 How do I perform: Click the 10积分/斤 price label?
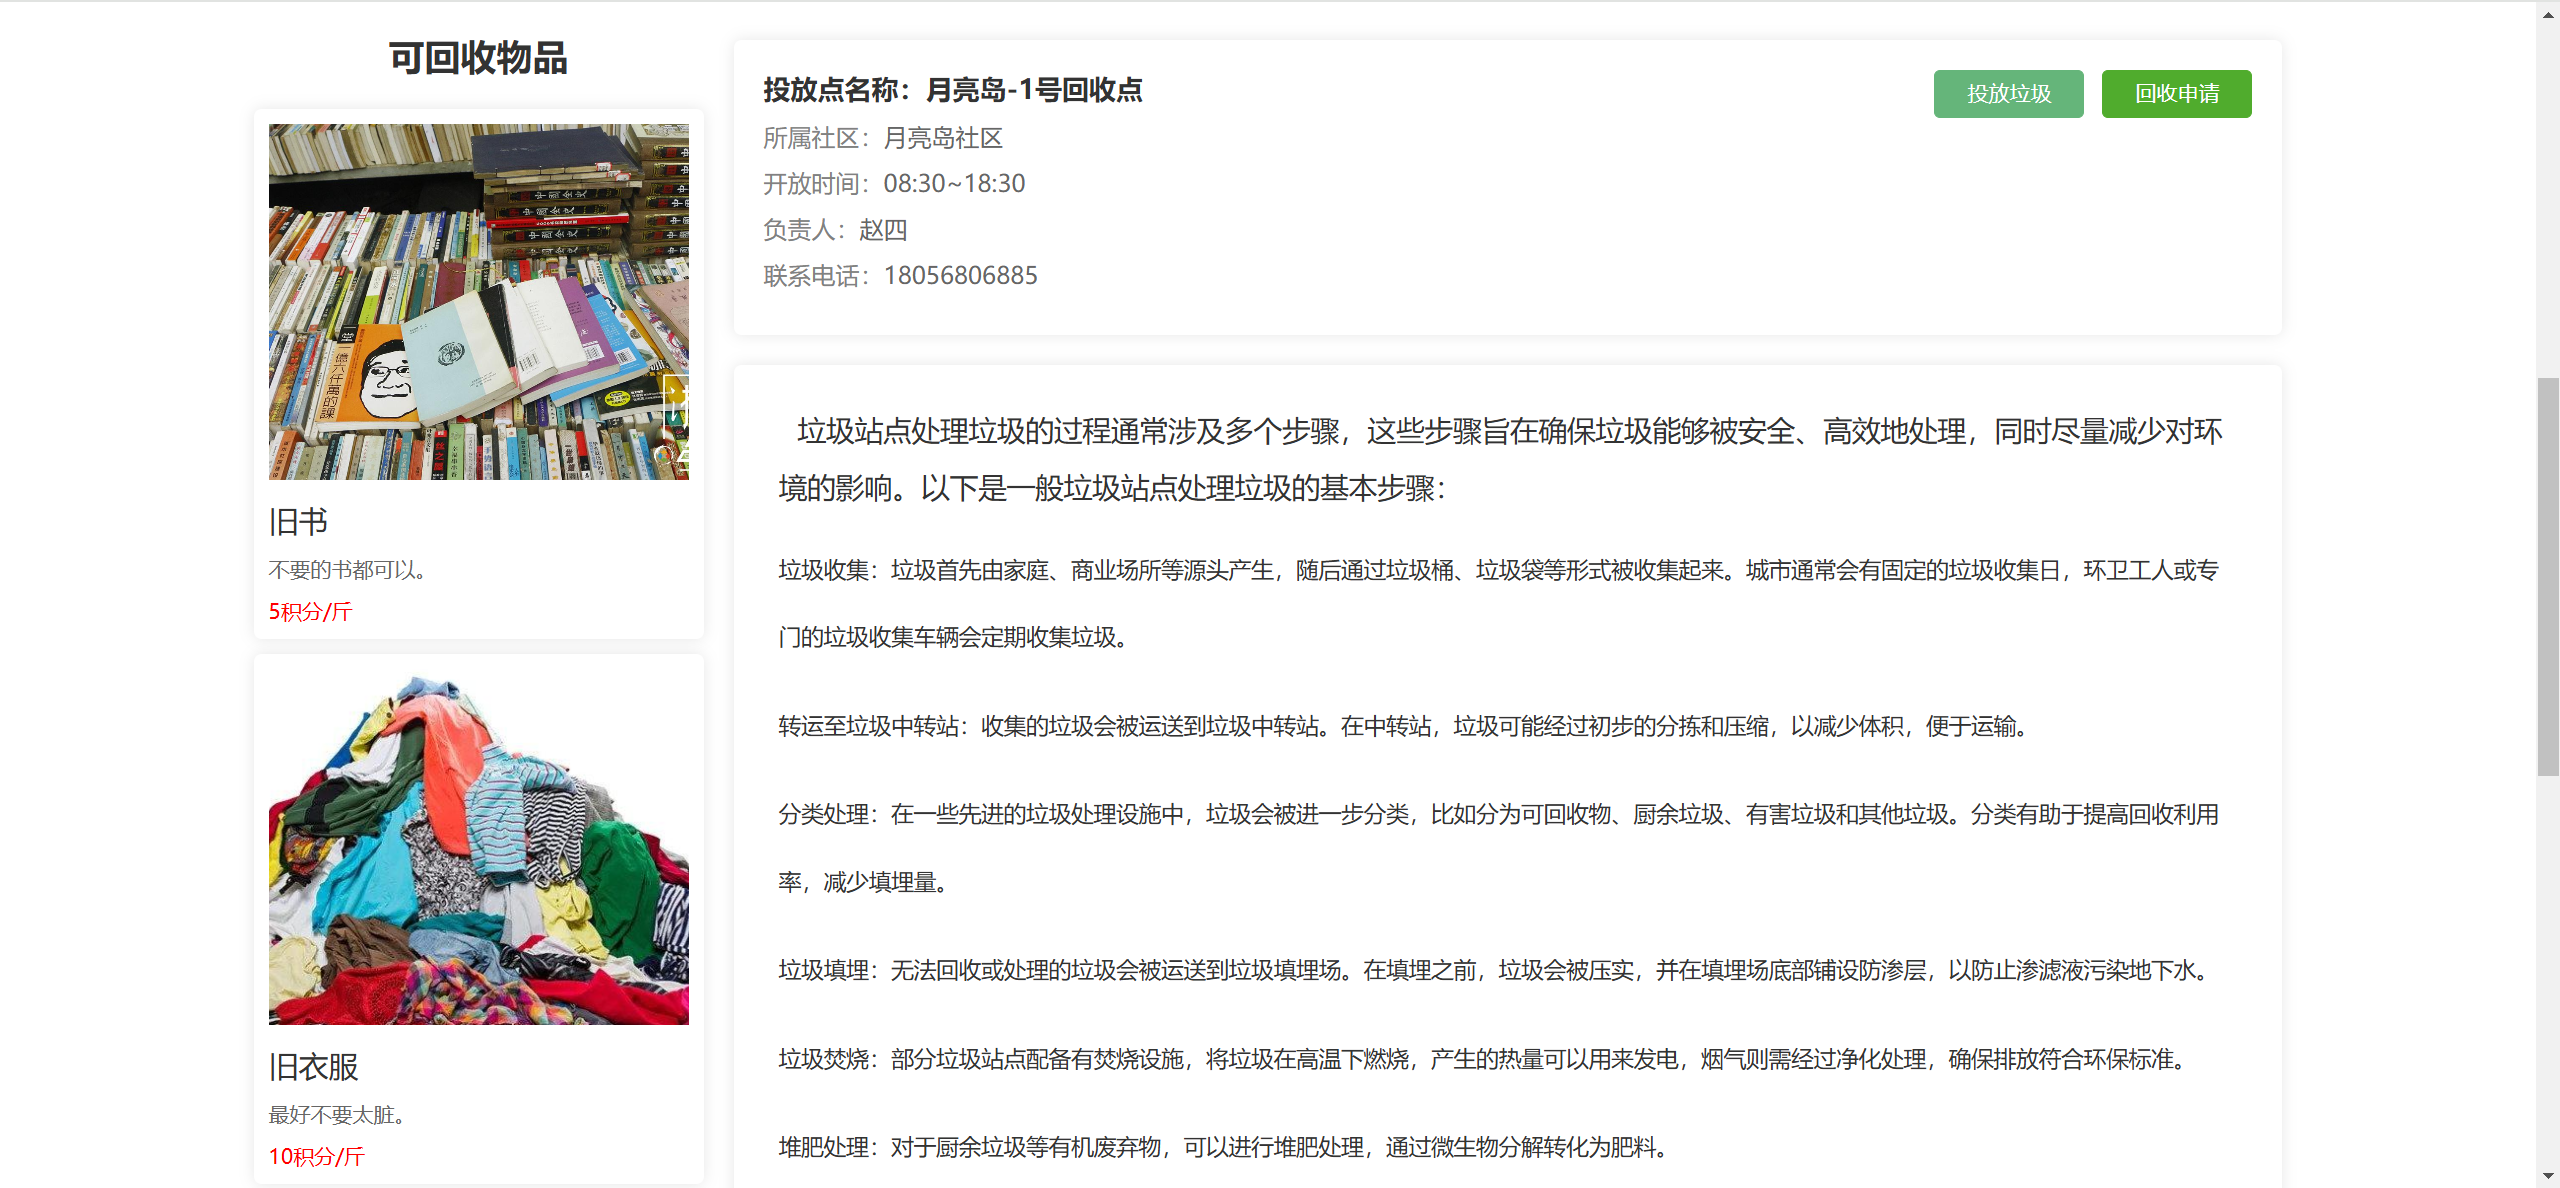(316, 1156)
